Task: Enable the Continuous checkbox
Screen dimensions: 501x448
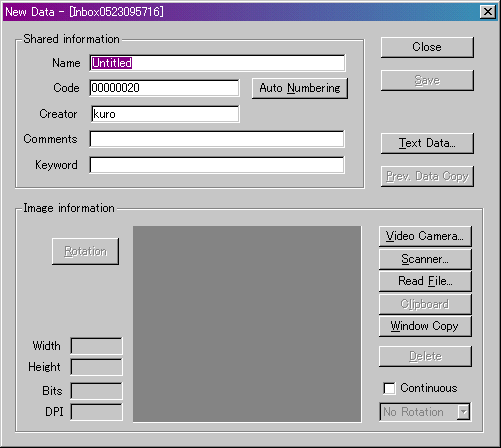Action: (389, 388)
